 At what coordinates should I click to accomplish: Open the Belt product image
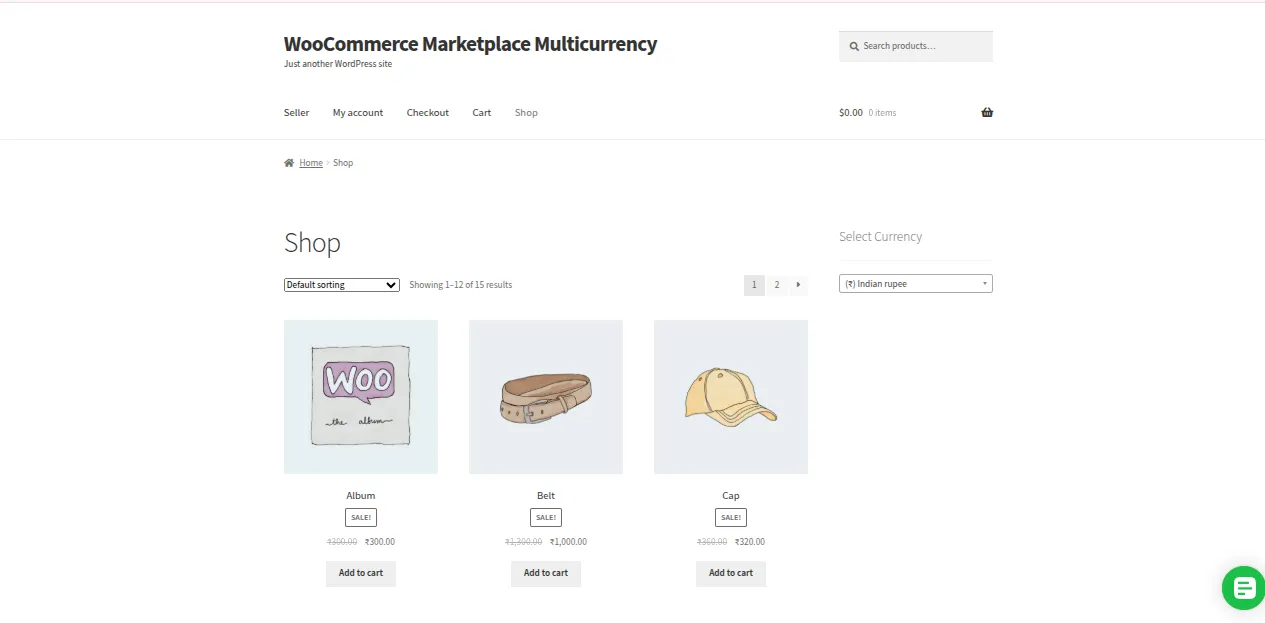pyautogui.click(x=546, y=397)
